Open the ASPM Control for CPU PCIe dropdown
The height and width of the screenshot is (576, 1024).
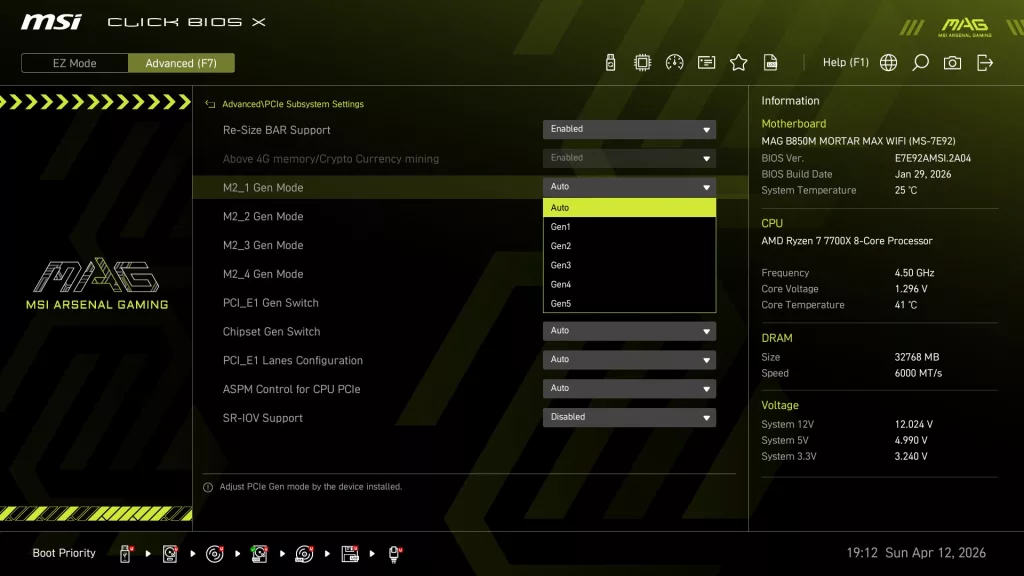(629, 388)
